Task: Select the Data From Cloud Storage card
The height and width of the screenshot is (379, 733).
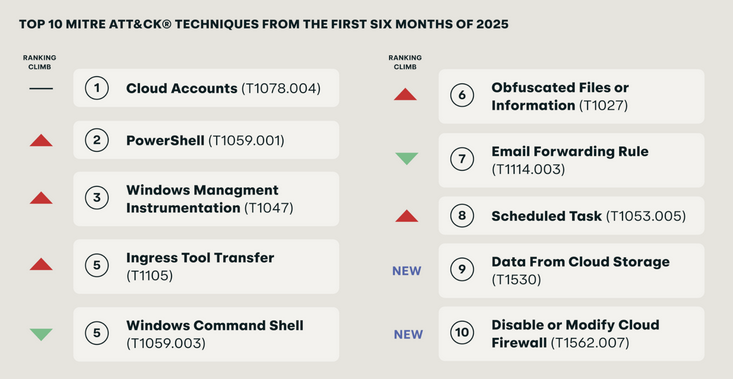Action: click(571, 270)
